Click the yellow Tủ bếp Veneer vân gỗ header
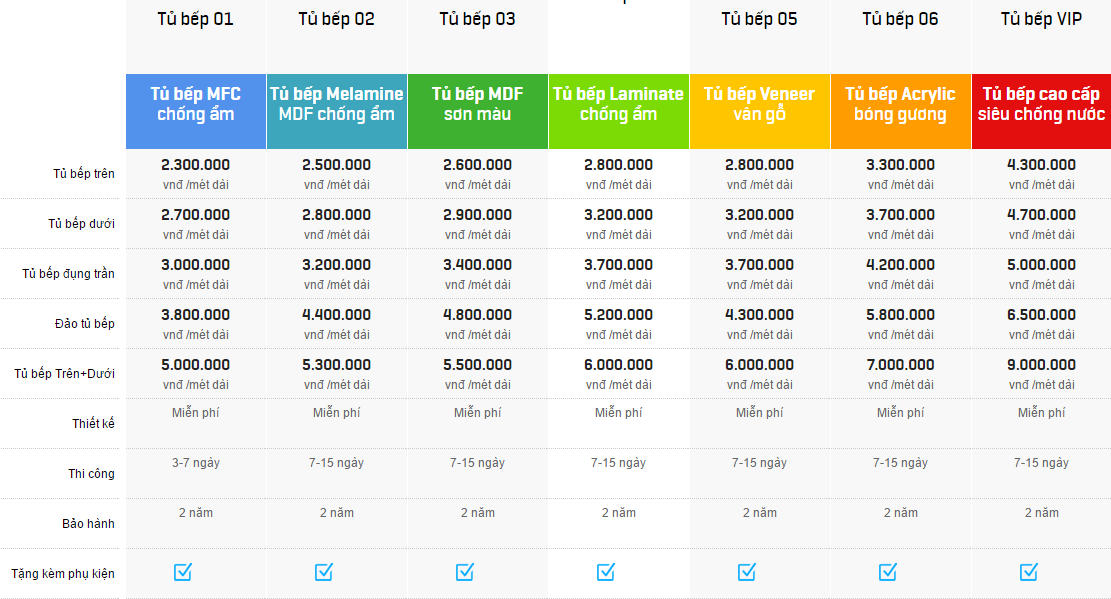1111x599 pixels. pyautogui.click(x=760, y=111)
